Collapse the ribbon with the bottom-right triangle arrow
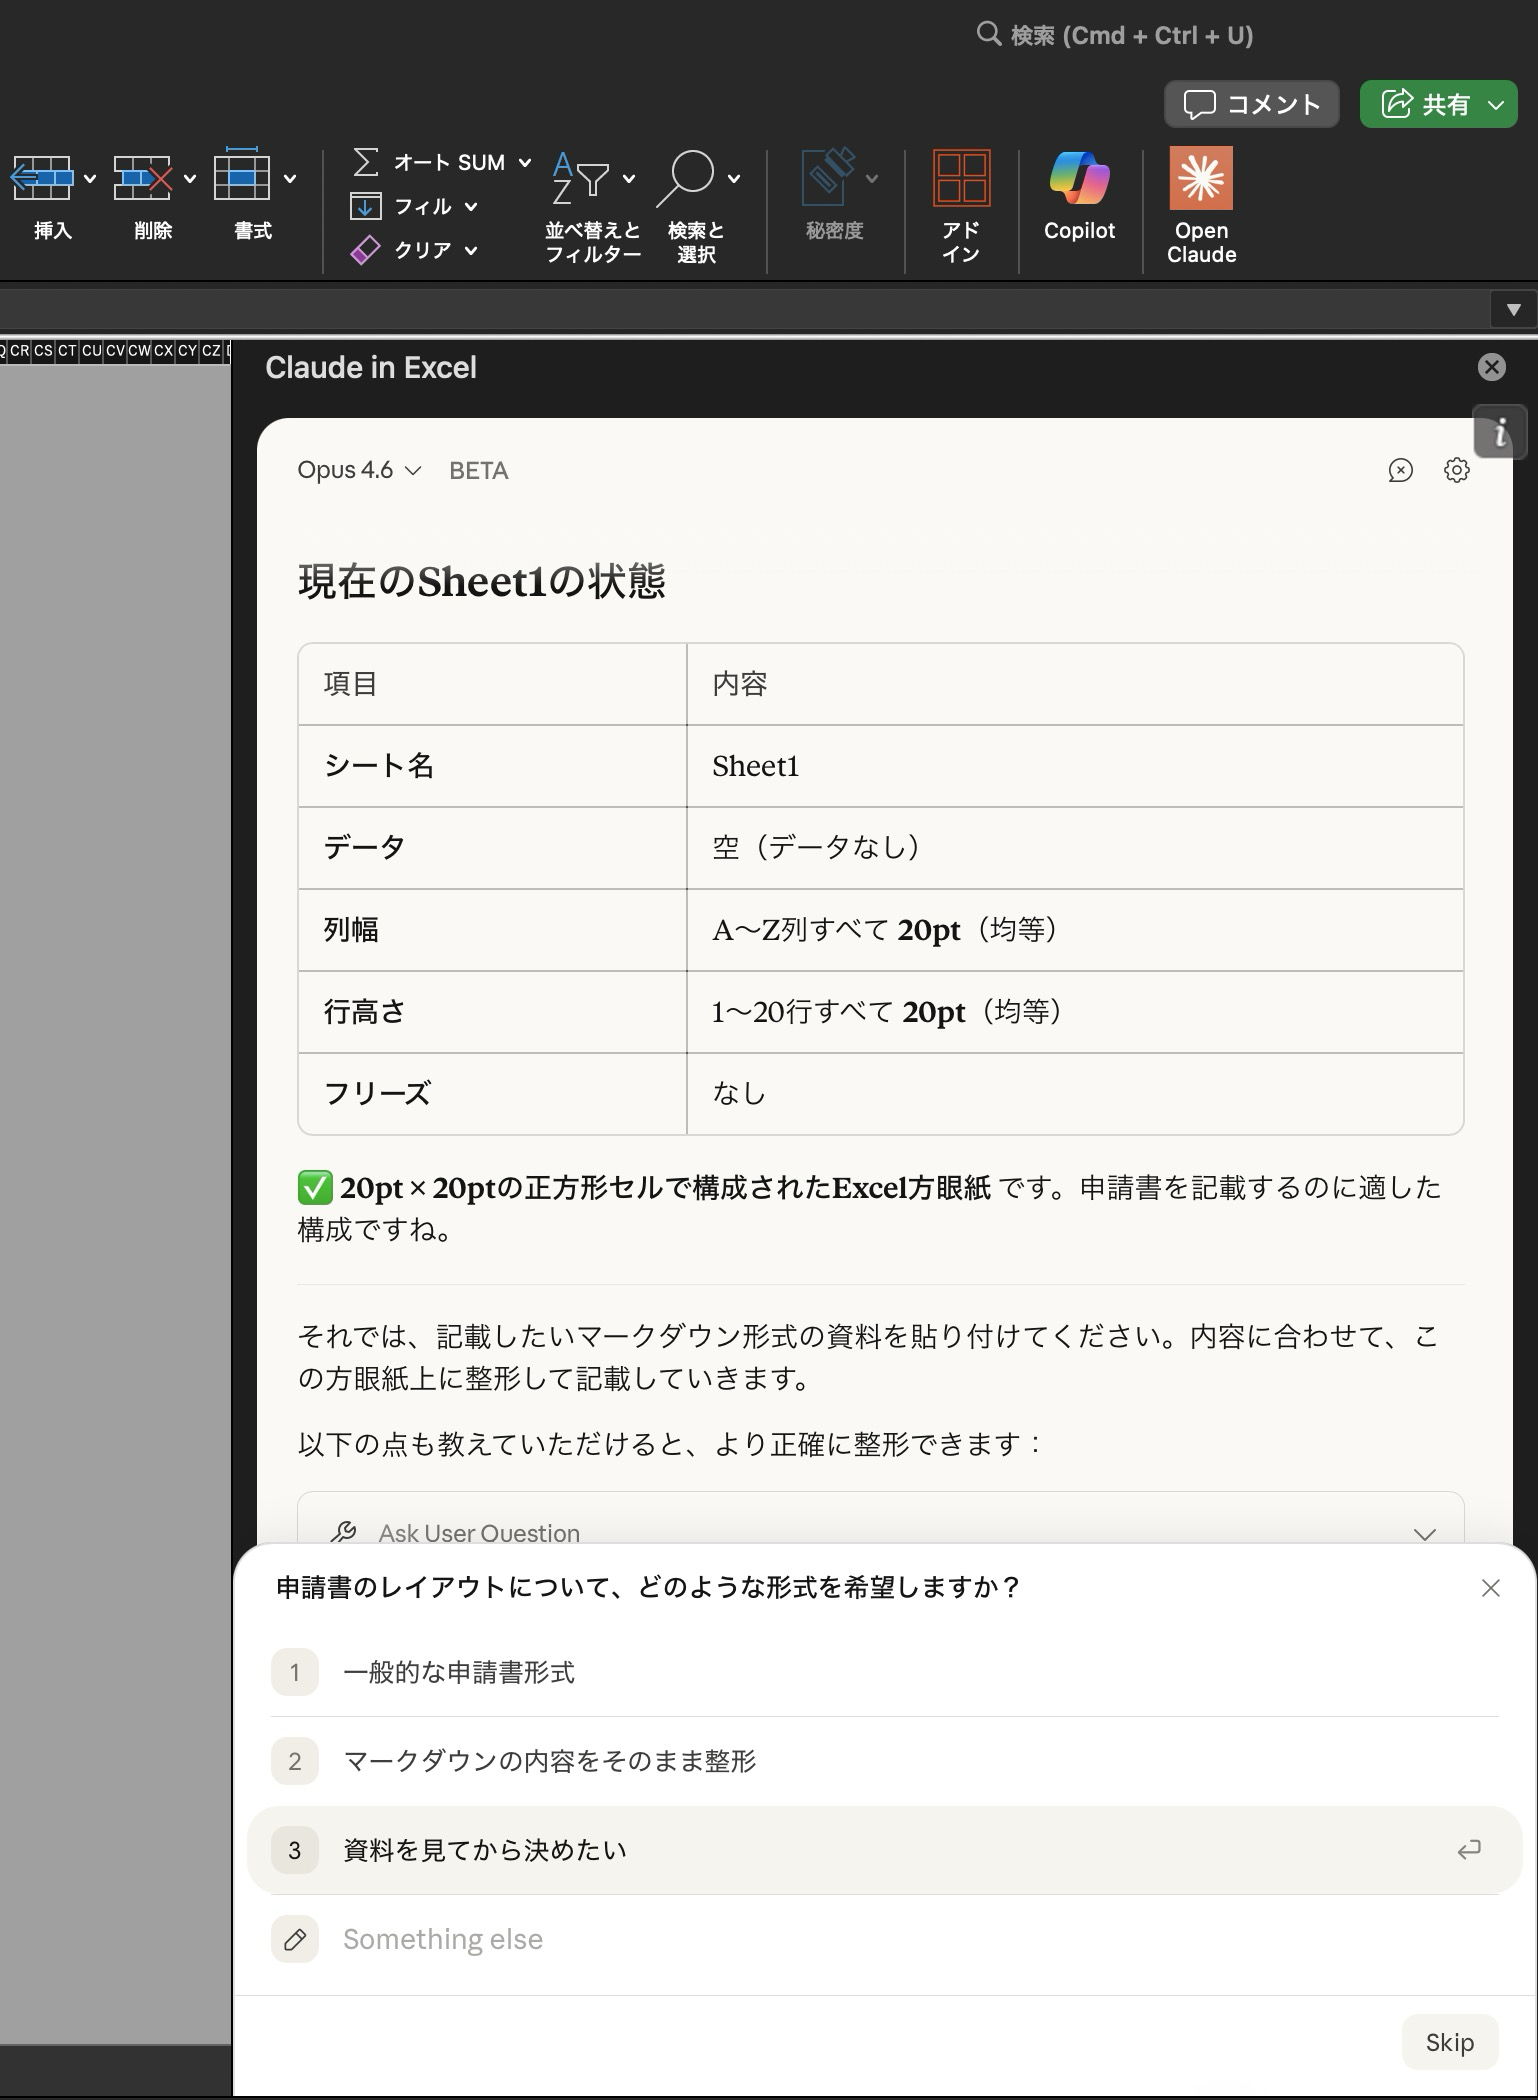This screenshot has height=2100, width=1538. (x=1513, y=309)
